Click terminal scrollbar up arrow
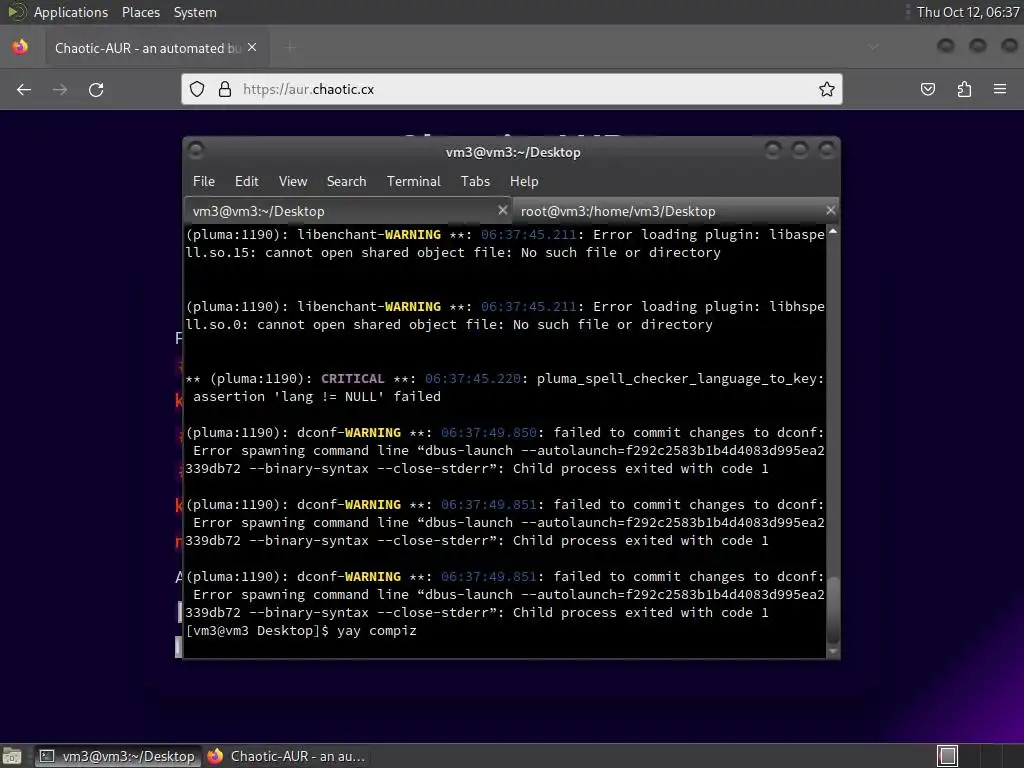The image size is (1024, 768). (x=833, y=232)
